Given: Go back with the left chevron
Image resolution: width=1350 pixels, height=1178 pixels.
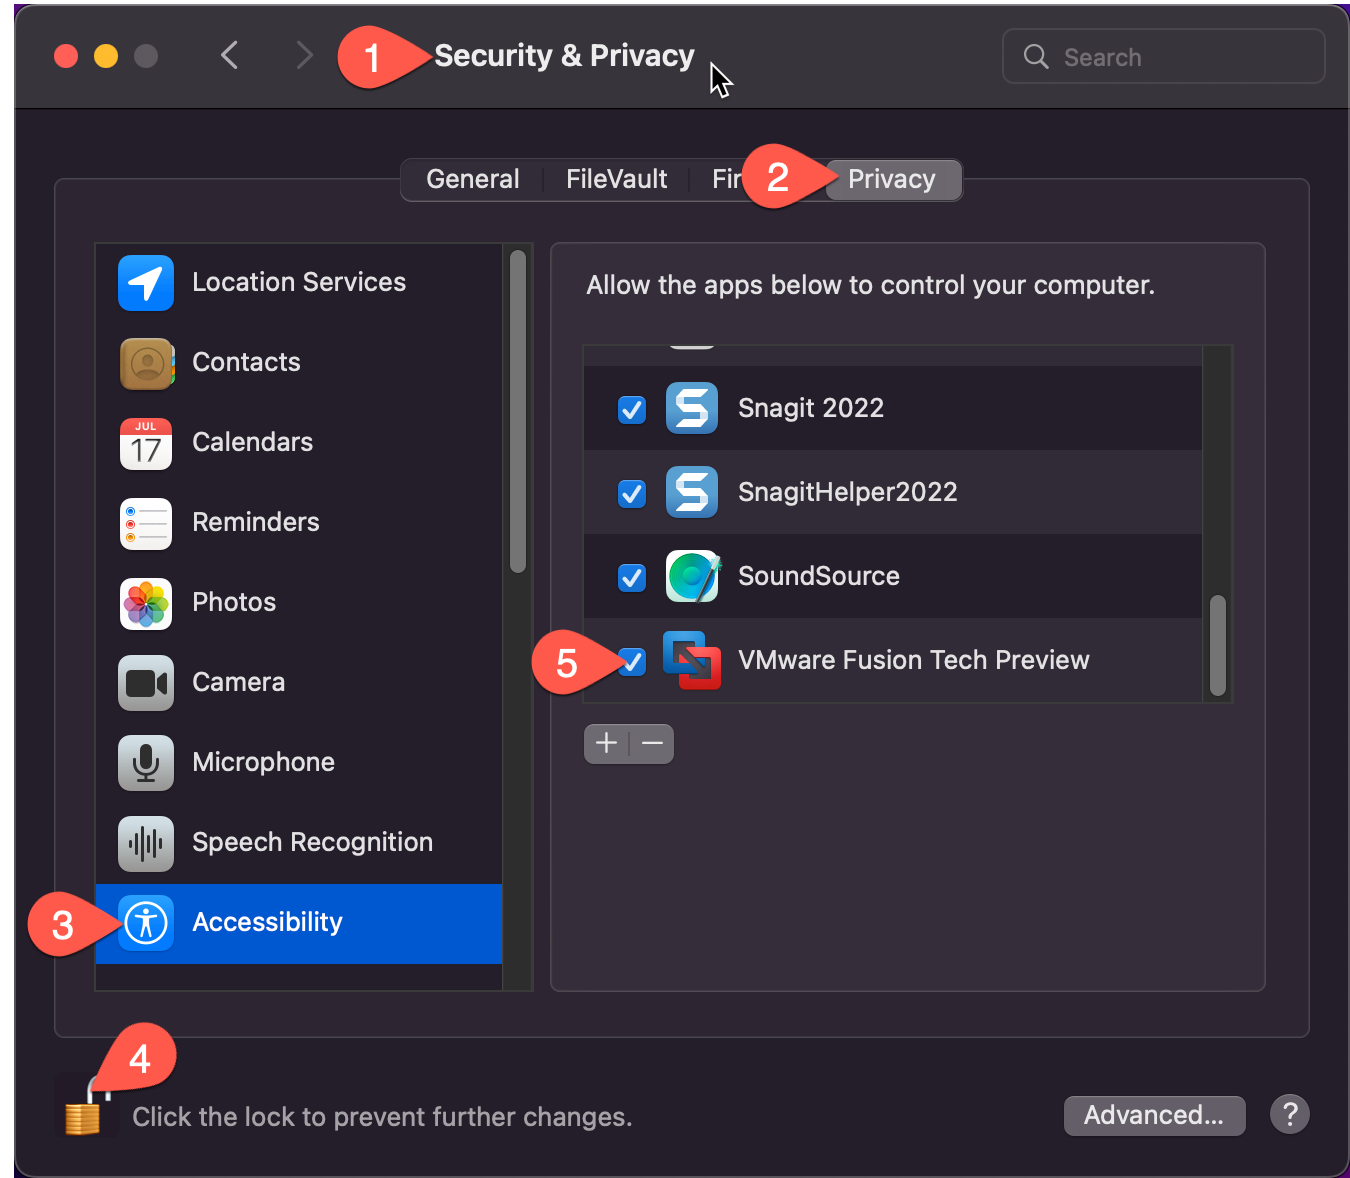Looking at the screenshot, I should pyautogui.click(x=229, y=55).
